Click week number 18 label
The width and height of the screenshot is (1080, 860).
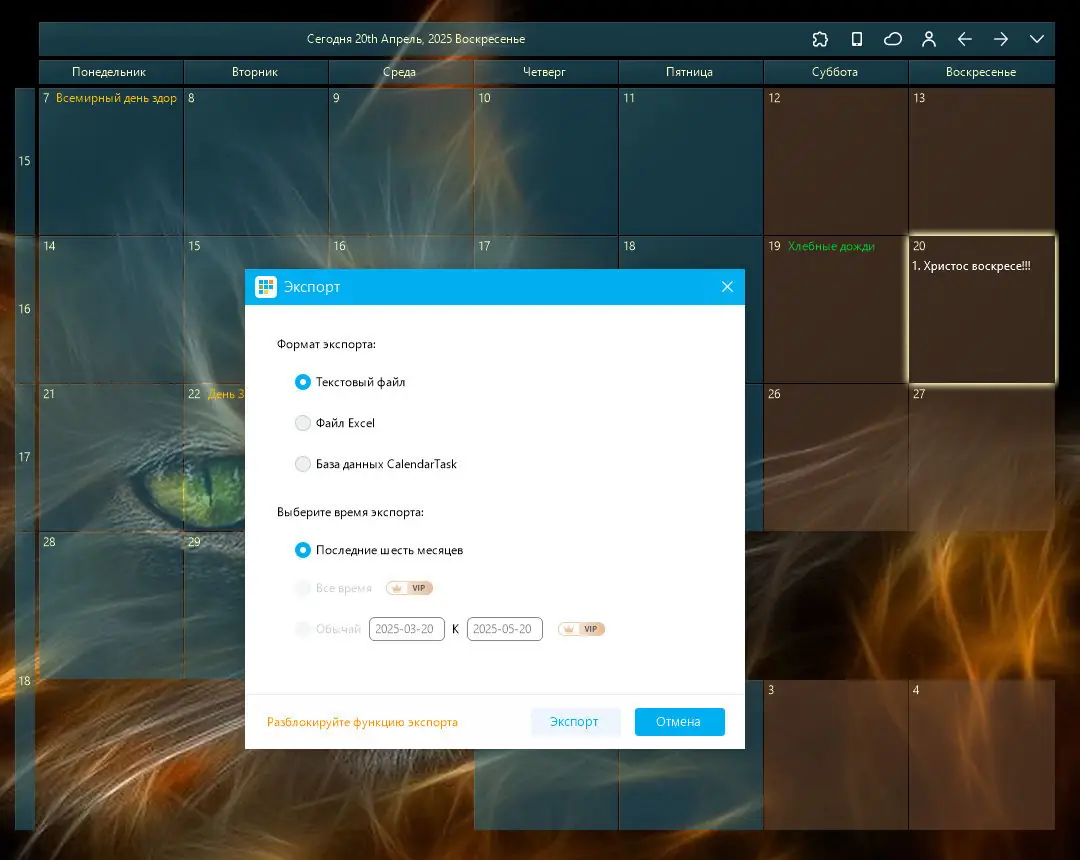25,681
